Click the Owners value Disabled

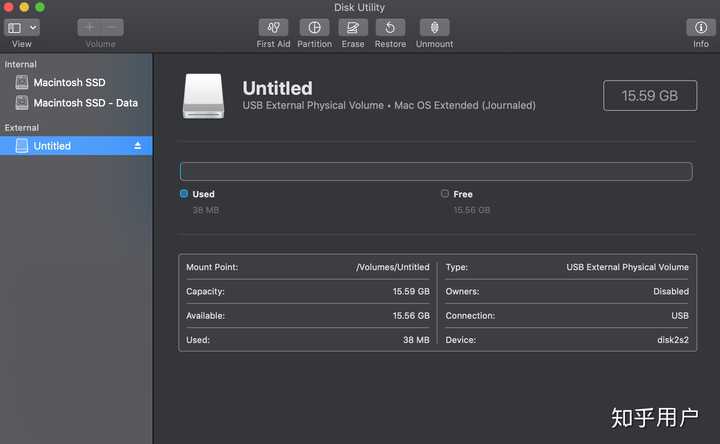671,292
